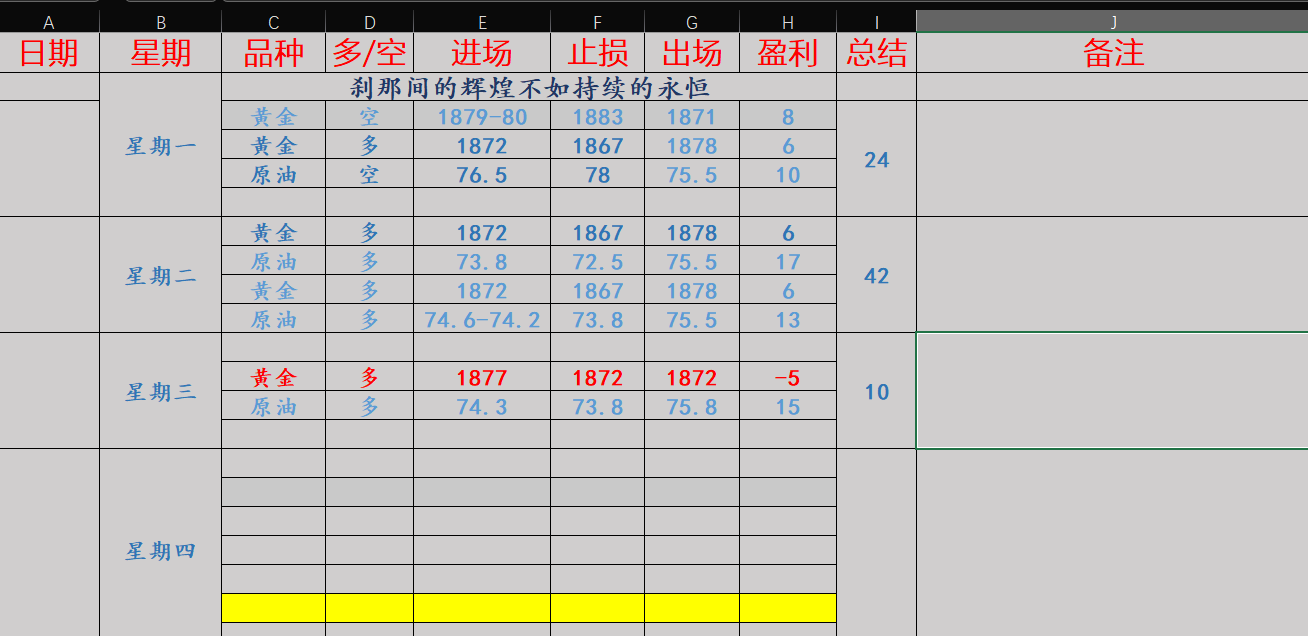Select the profit cell showing 17
This screenshot has width=1308, height=636.
[x=788, y=262]
